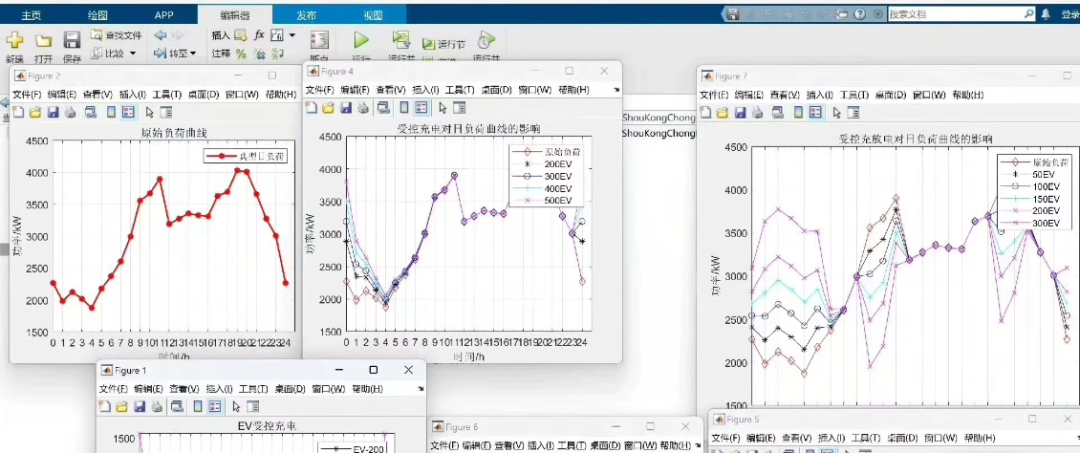This screenshot has height=453, width=1080.
Task: Click the help question mark icon
Action: [x=860, y=14]
